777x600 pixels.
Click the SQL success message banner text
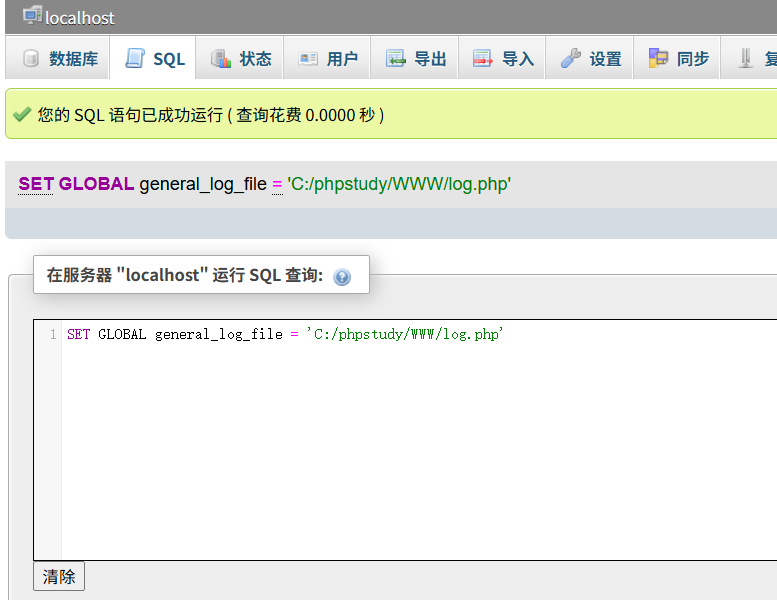(x=210, y=115)
